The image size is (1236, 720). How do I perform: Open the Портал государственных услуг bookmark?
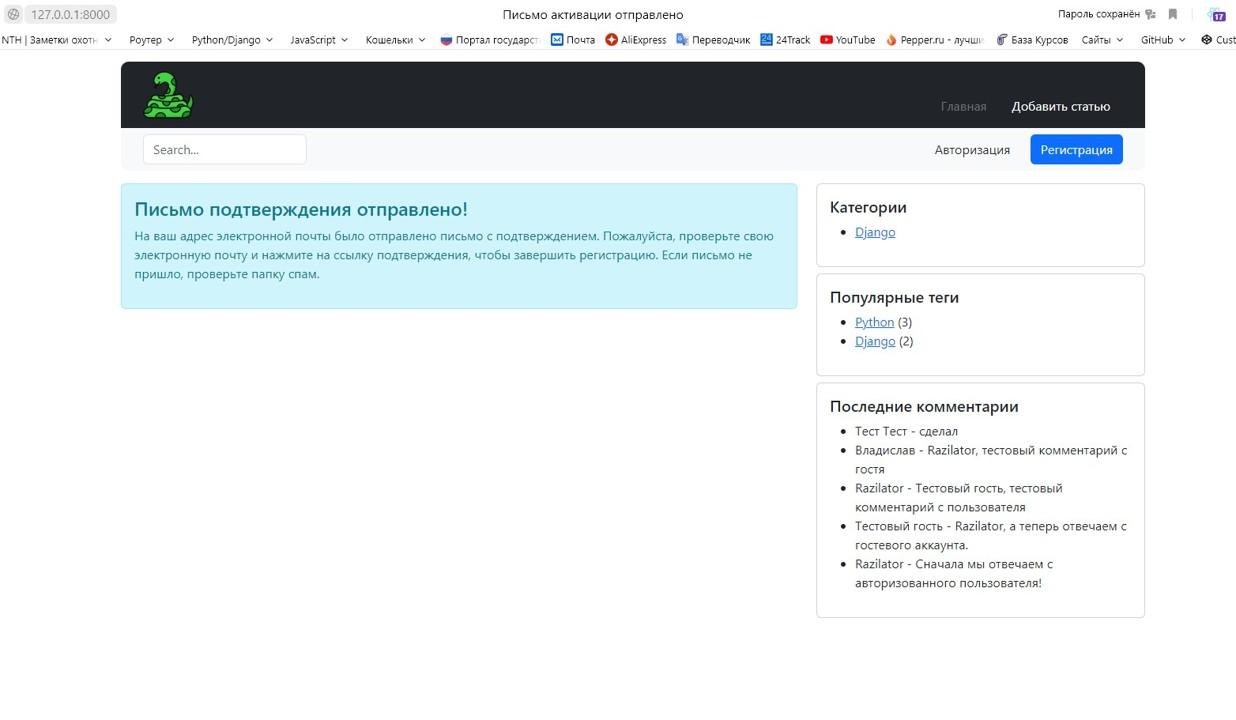click(x=490, y=40)
